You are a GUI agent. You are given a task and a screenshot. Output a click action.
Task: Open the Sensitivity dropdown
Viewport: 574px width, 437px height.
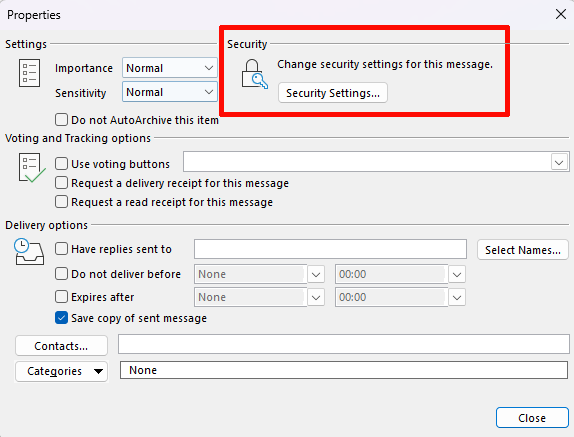click(170, 92)
